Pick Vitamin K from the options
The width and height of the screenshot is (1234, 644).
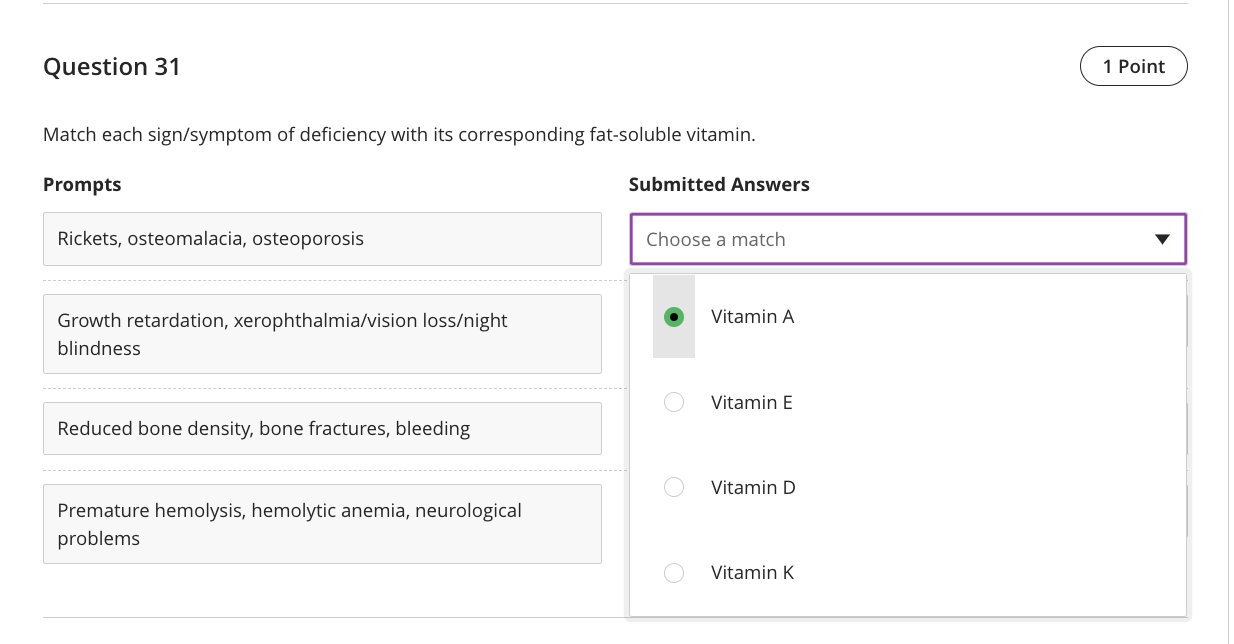pyautogui.click(x=674, y=572)
